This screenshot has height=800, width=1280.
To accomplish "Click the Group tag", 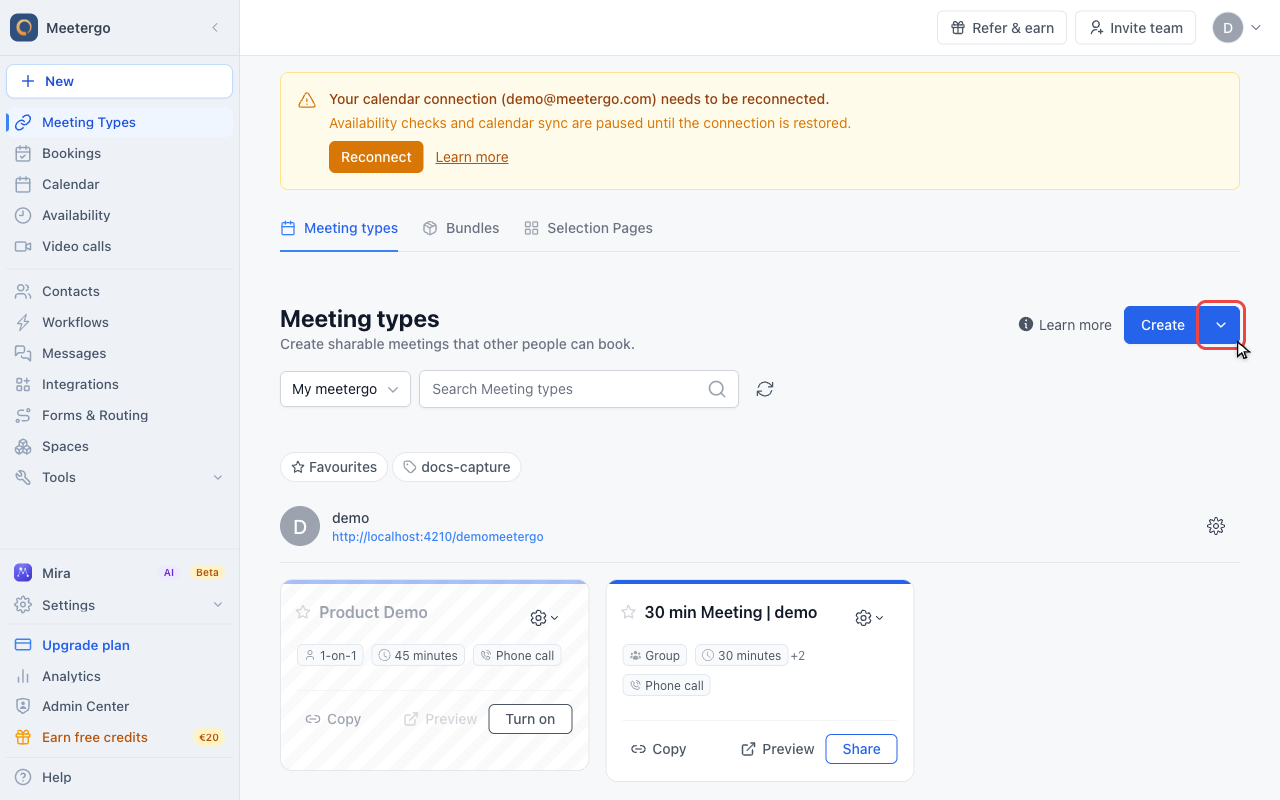I will (655, 656).
